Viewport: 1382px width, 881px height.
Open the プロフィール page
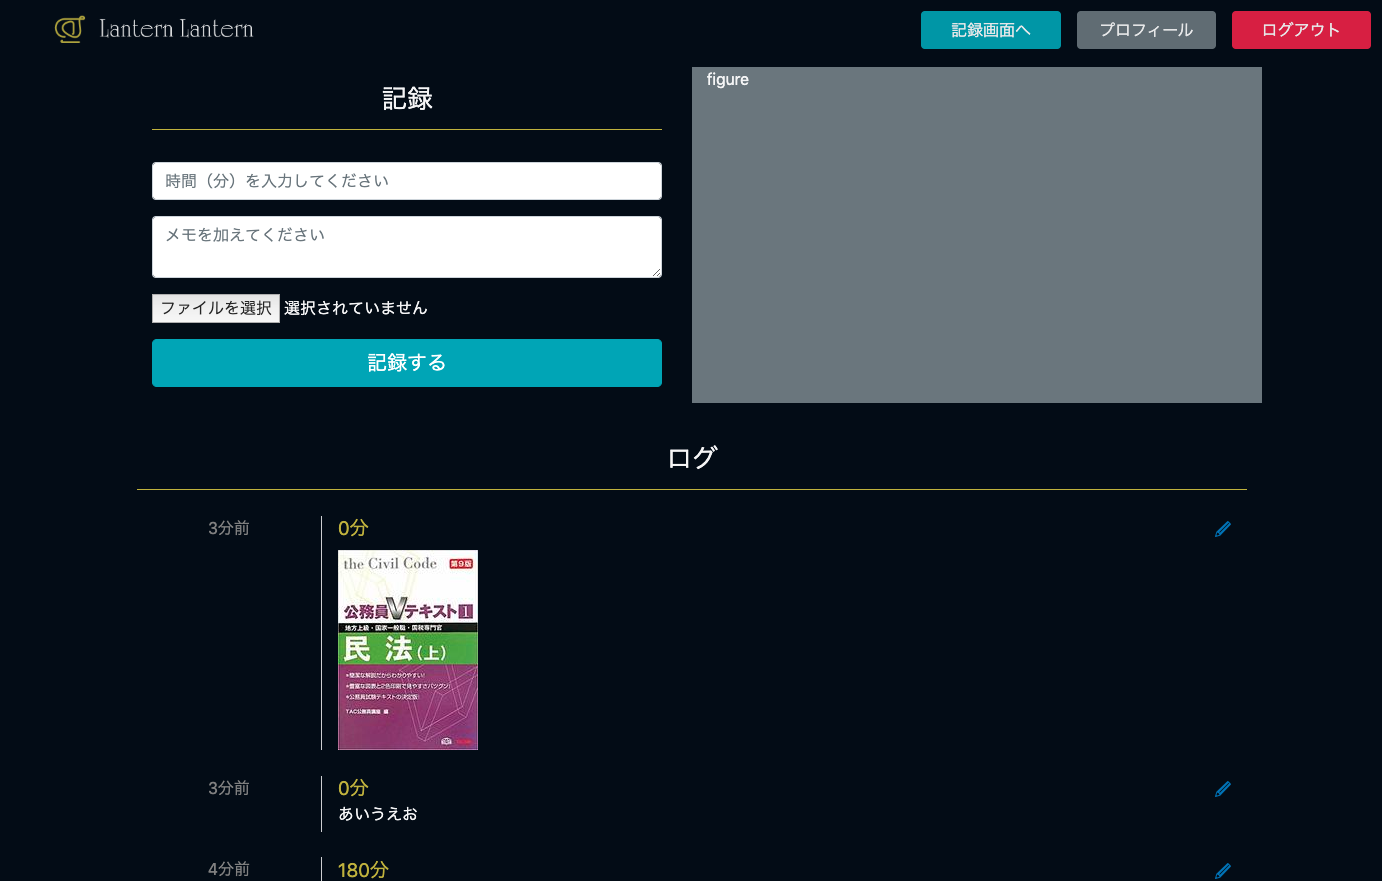[1146, 30]
